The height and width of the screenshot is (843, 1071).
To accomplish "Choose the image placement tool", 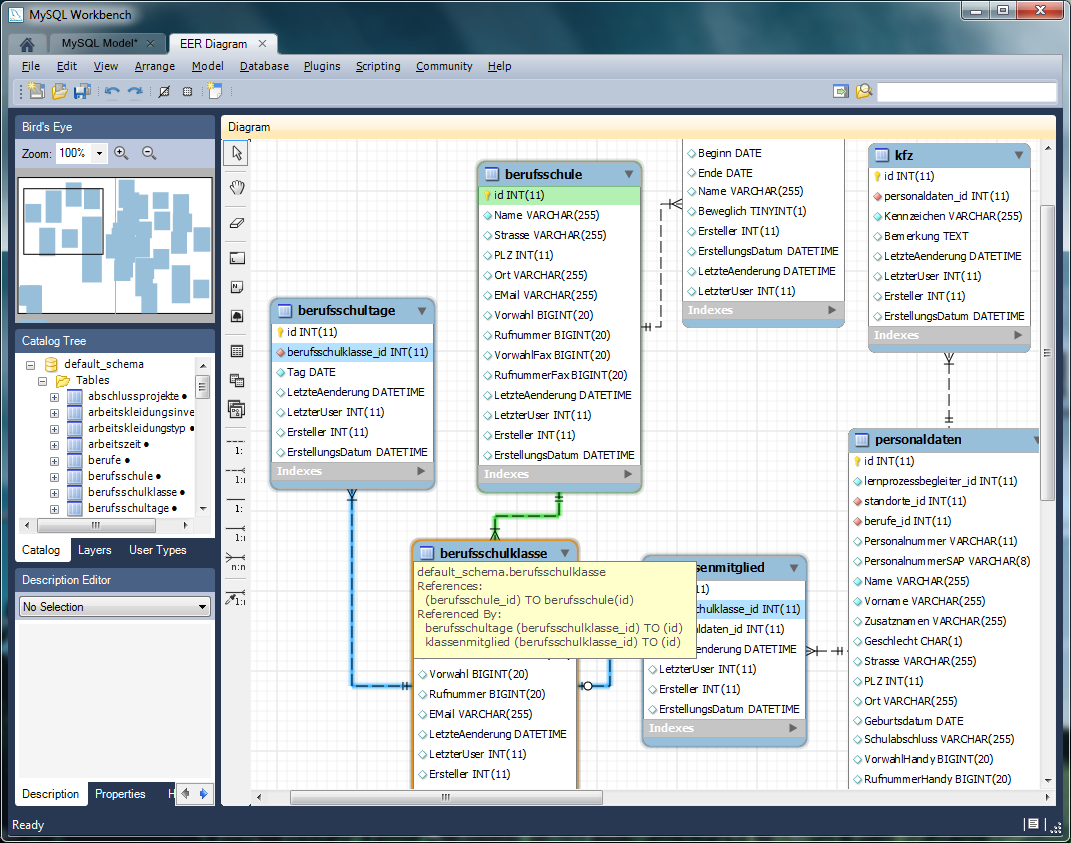I will point(236,316).
